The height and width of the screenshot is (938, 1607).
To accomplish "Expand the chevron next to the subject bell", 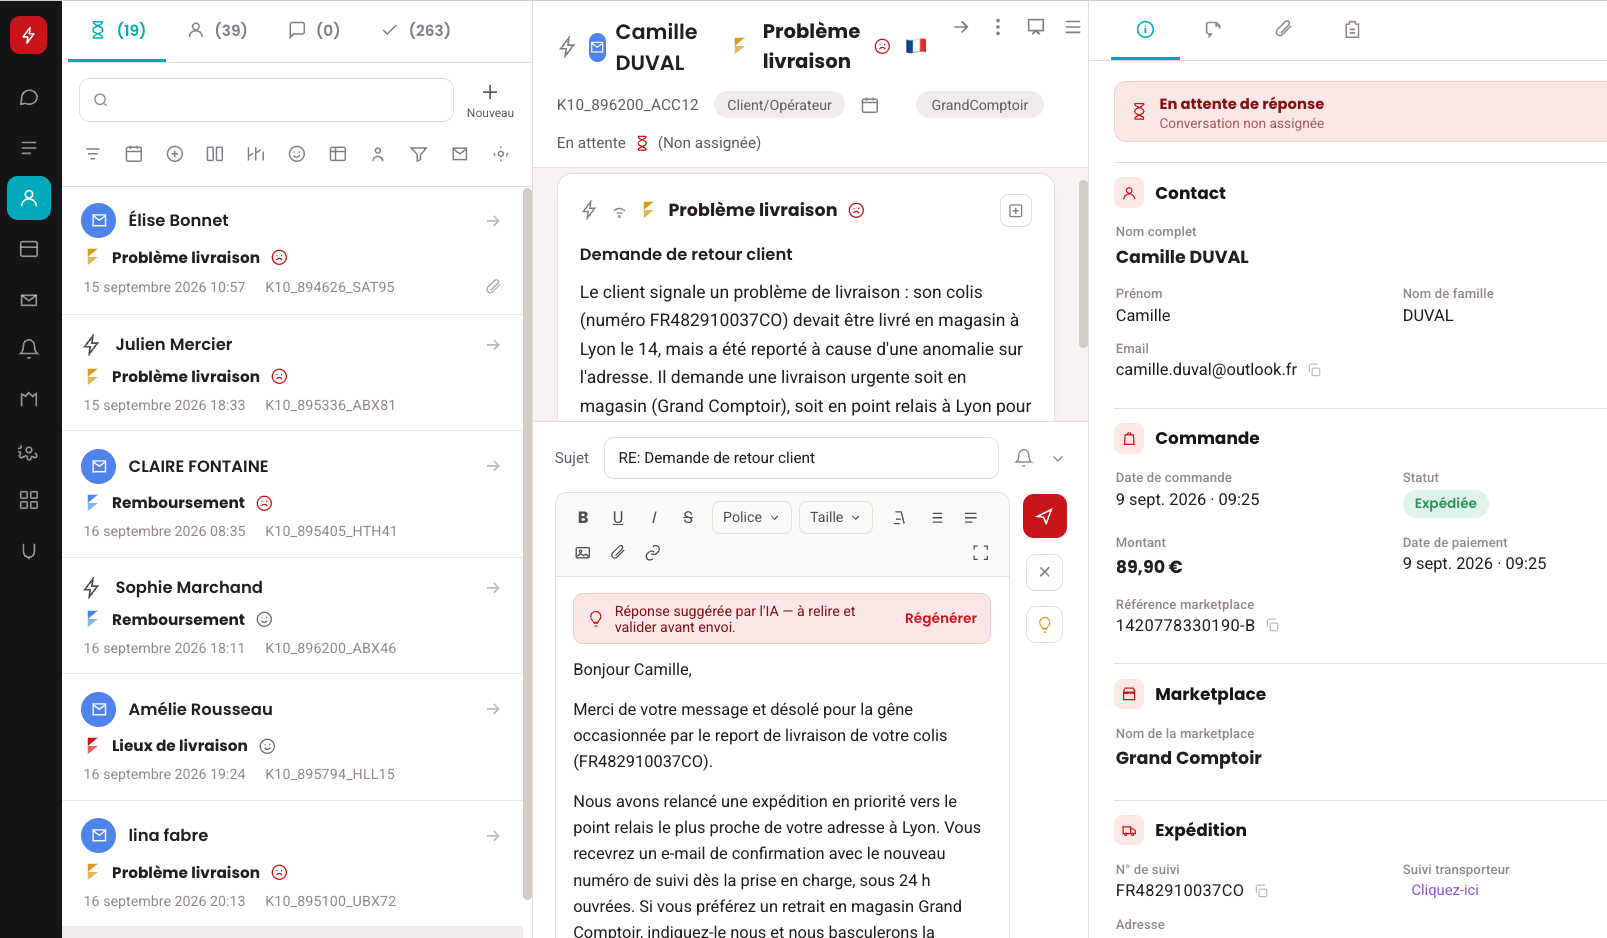I will coord(1058,458).
